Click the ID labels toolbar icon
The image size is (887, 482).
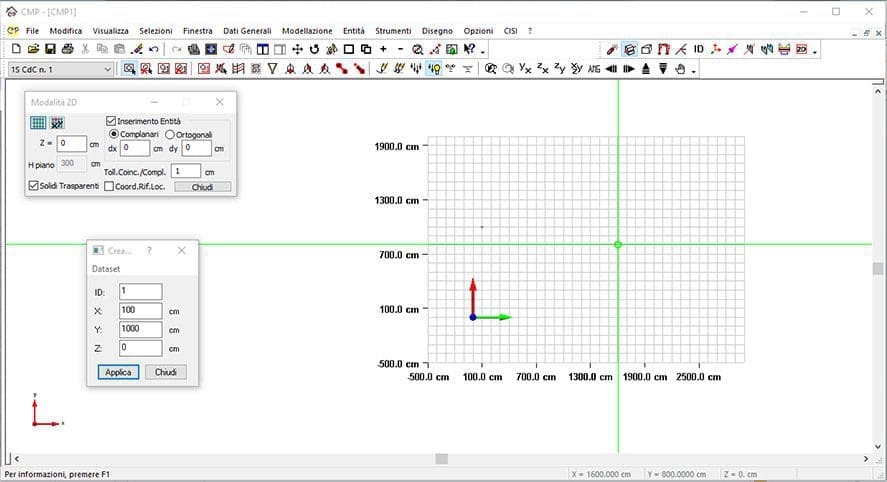(699, 49)
